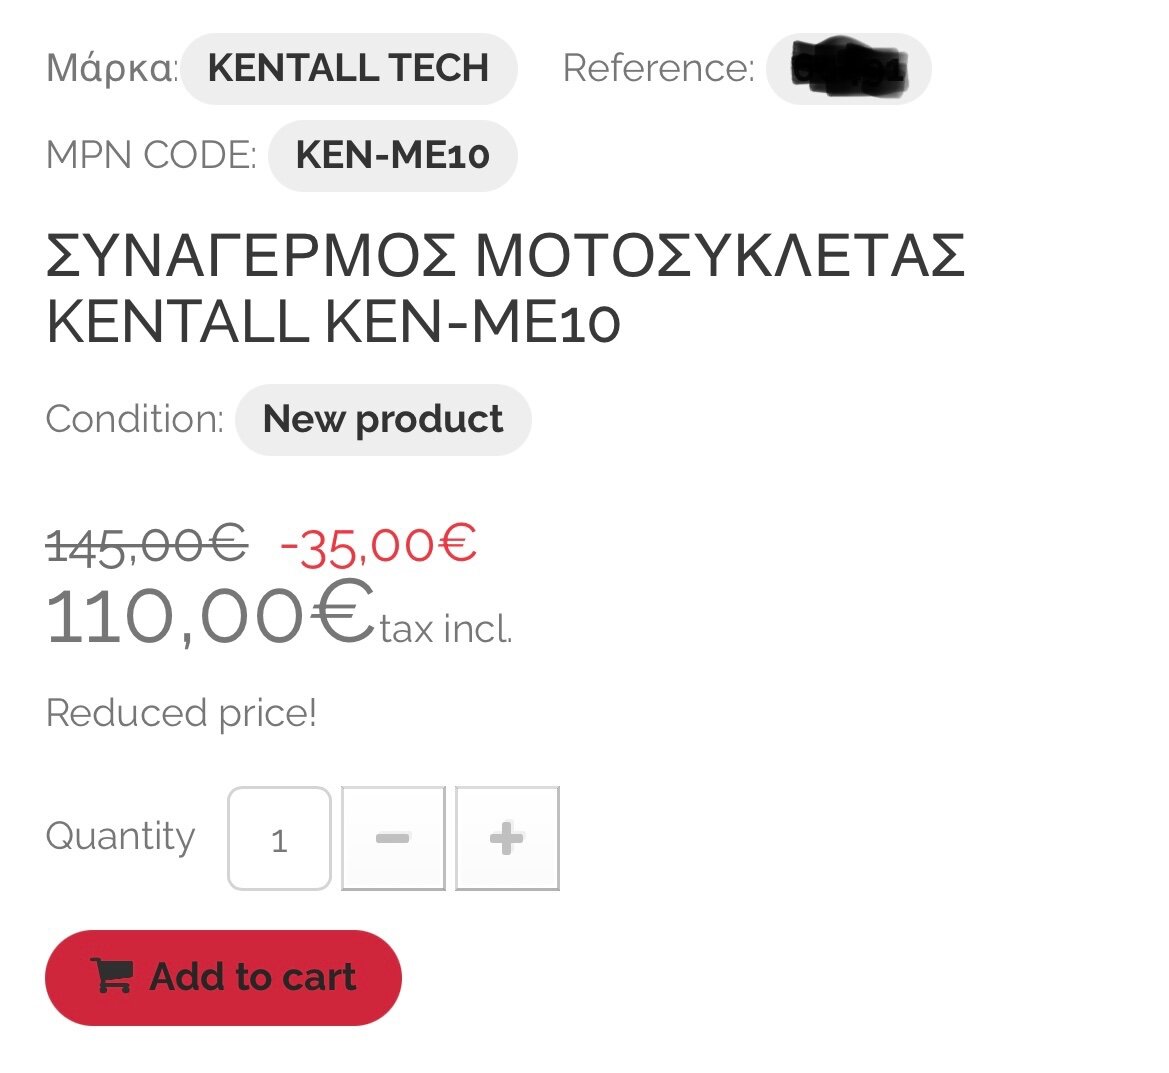1169x1073 pixels.
Task: Click the 110,00€ current price
Action: pyautogui.click(x=209, y=613)
